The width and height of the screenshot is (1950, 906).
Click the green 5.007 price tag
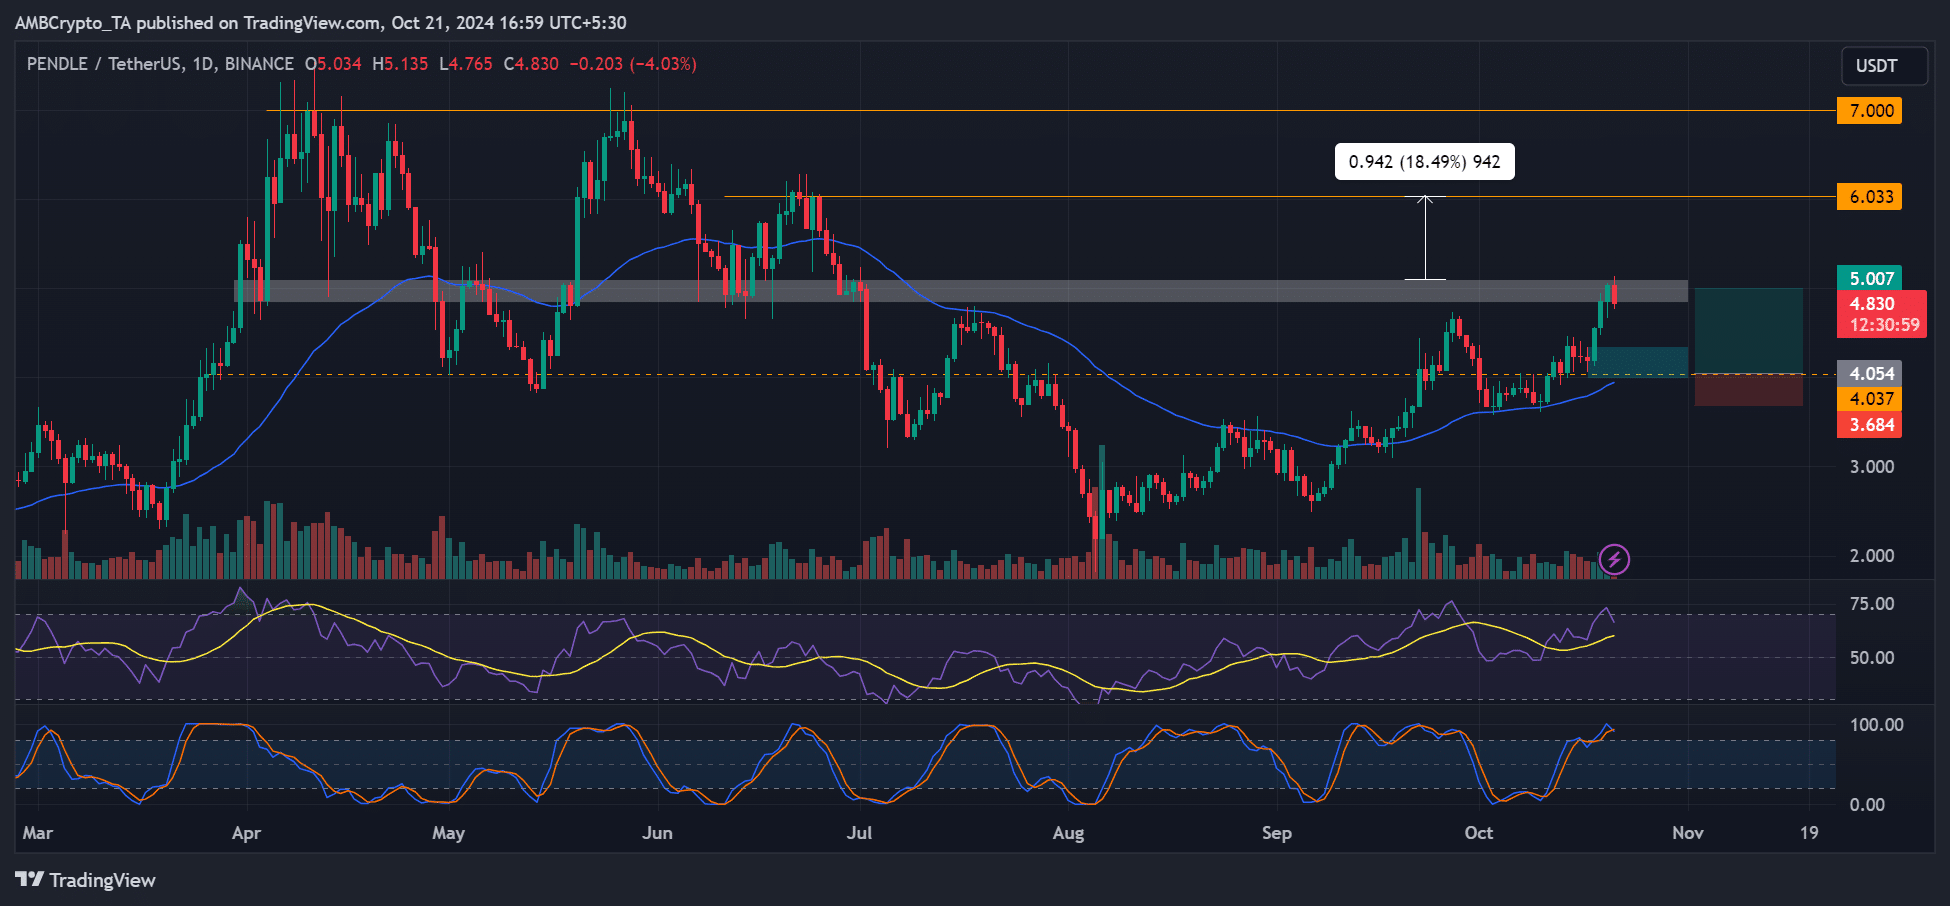pos(1871,279)
